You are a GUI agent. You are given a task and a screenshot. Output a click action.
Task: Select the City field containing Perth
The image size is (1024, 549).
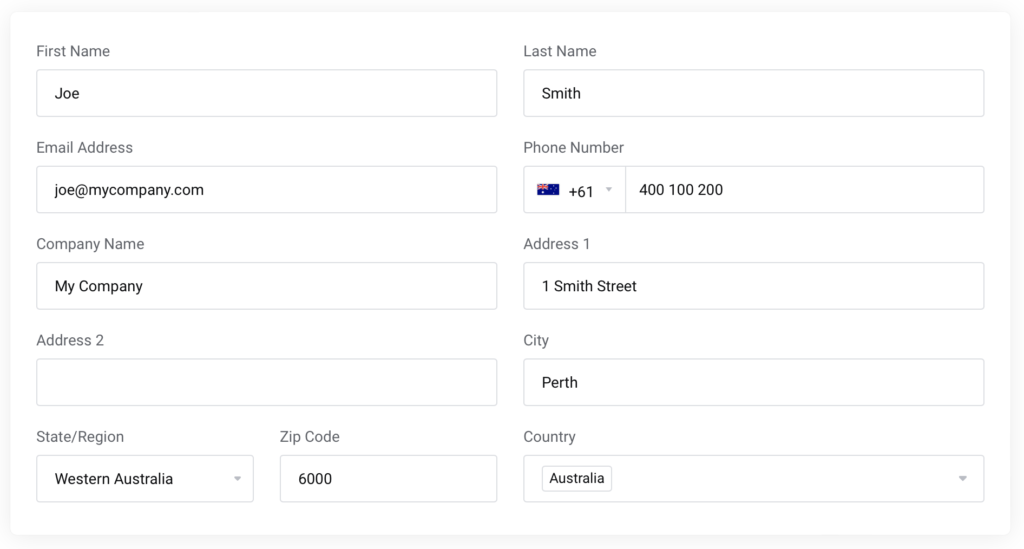pos(754,382)
